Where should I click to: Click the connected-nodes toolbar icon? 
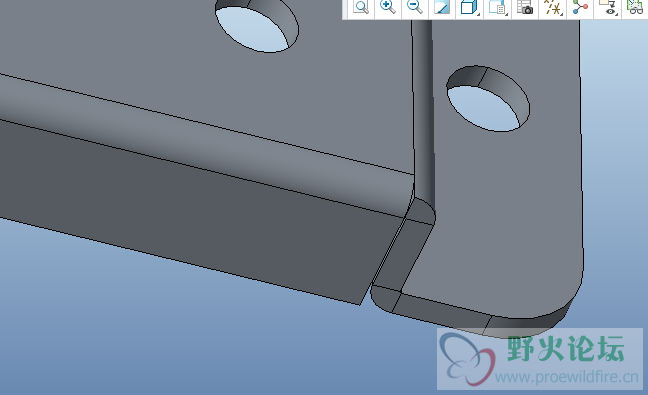[580, 7]
